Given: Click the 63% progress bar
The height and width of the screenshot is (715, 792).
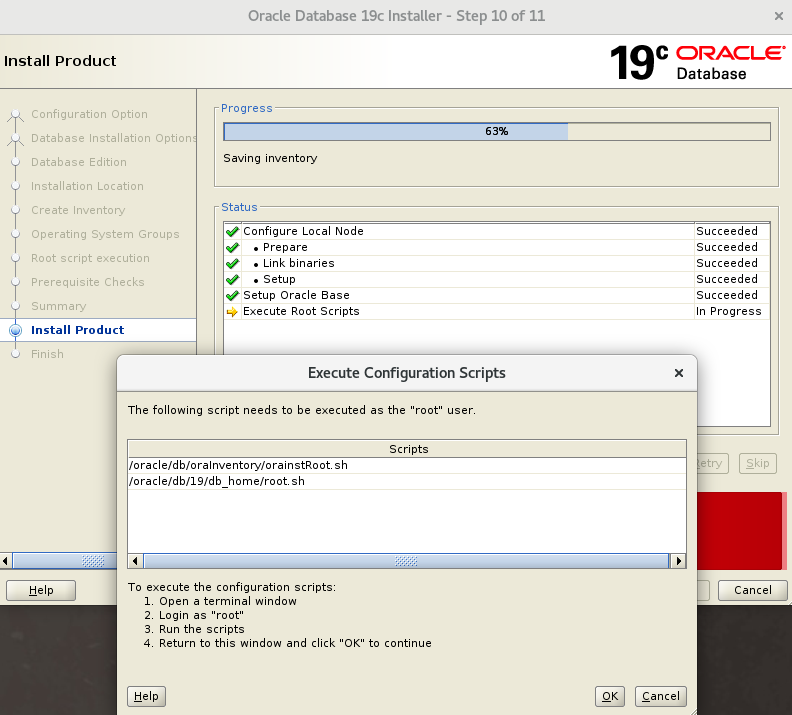Looking at the screenshot, I should [497, 131].
